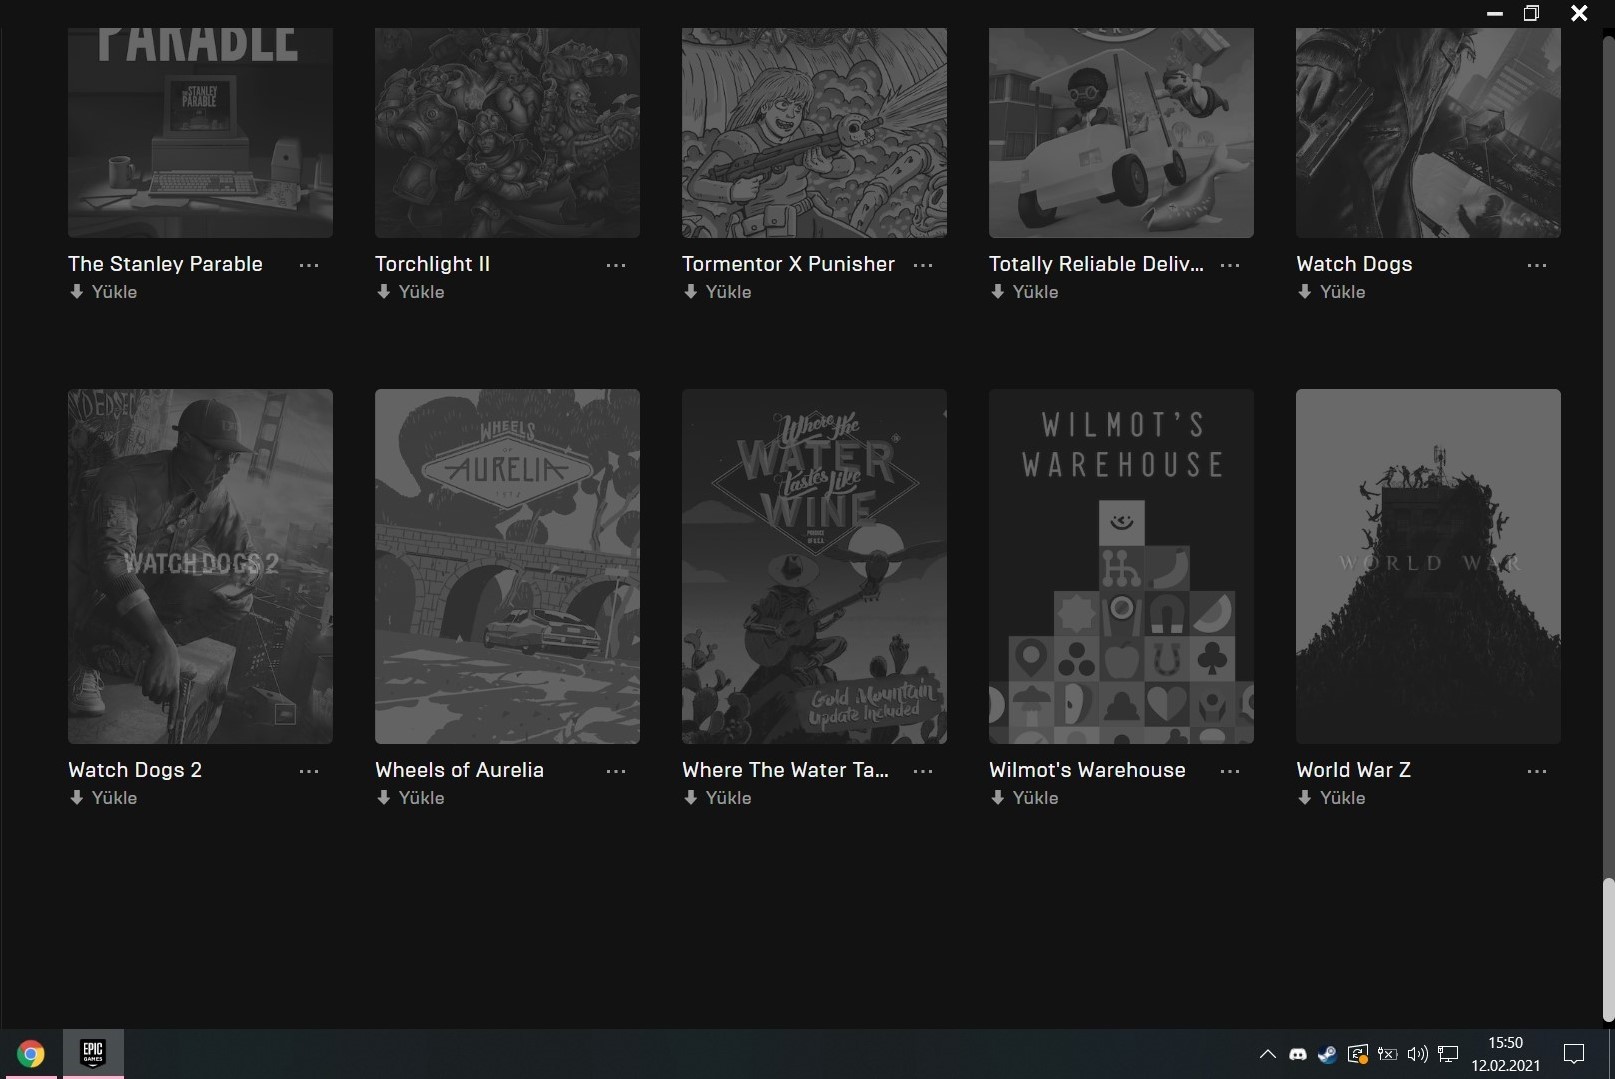1615x1079 pixels.
Task: Open three-dot menu for Totally Reliable Delivery
Action: click(1230, 265)
